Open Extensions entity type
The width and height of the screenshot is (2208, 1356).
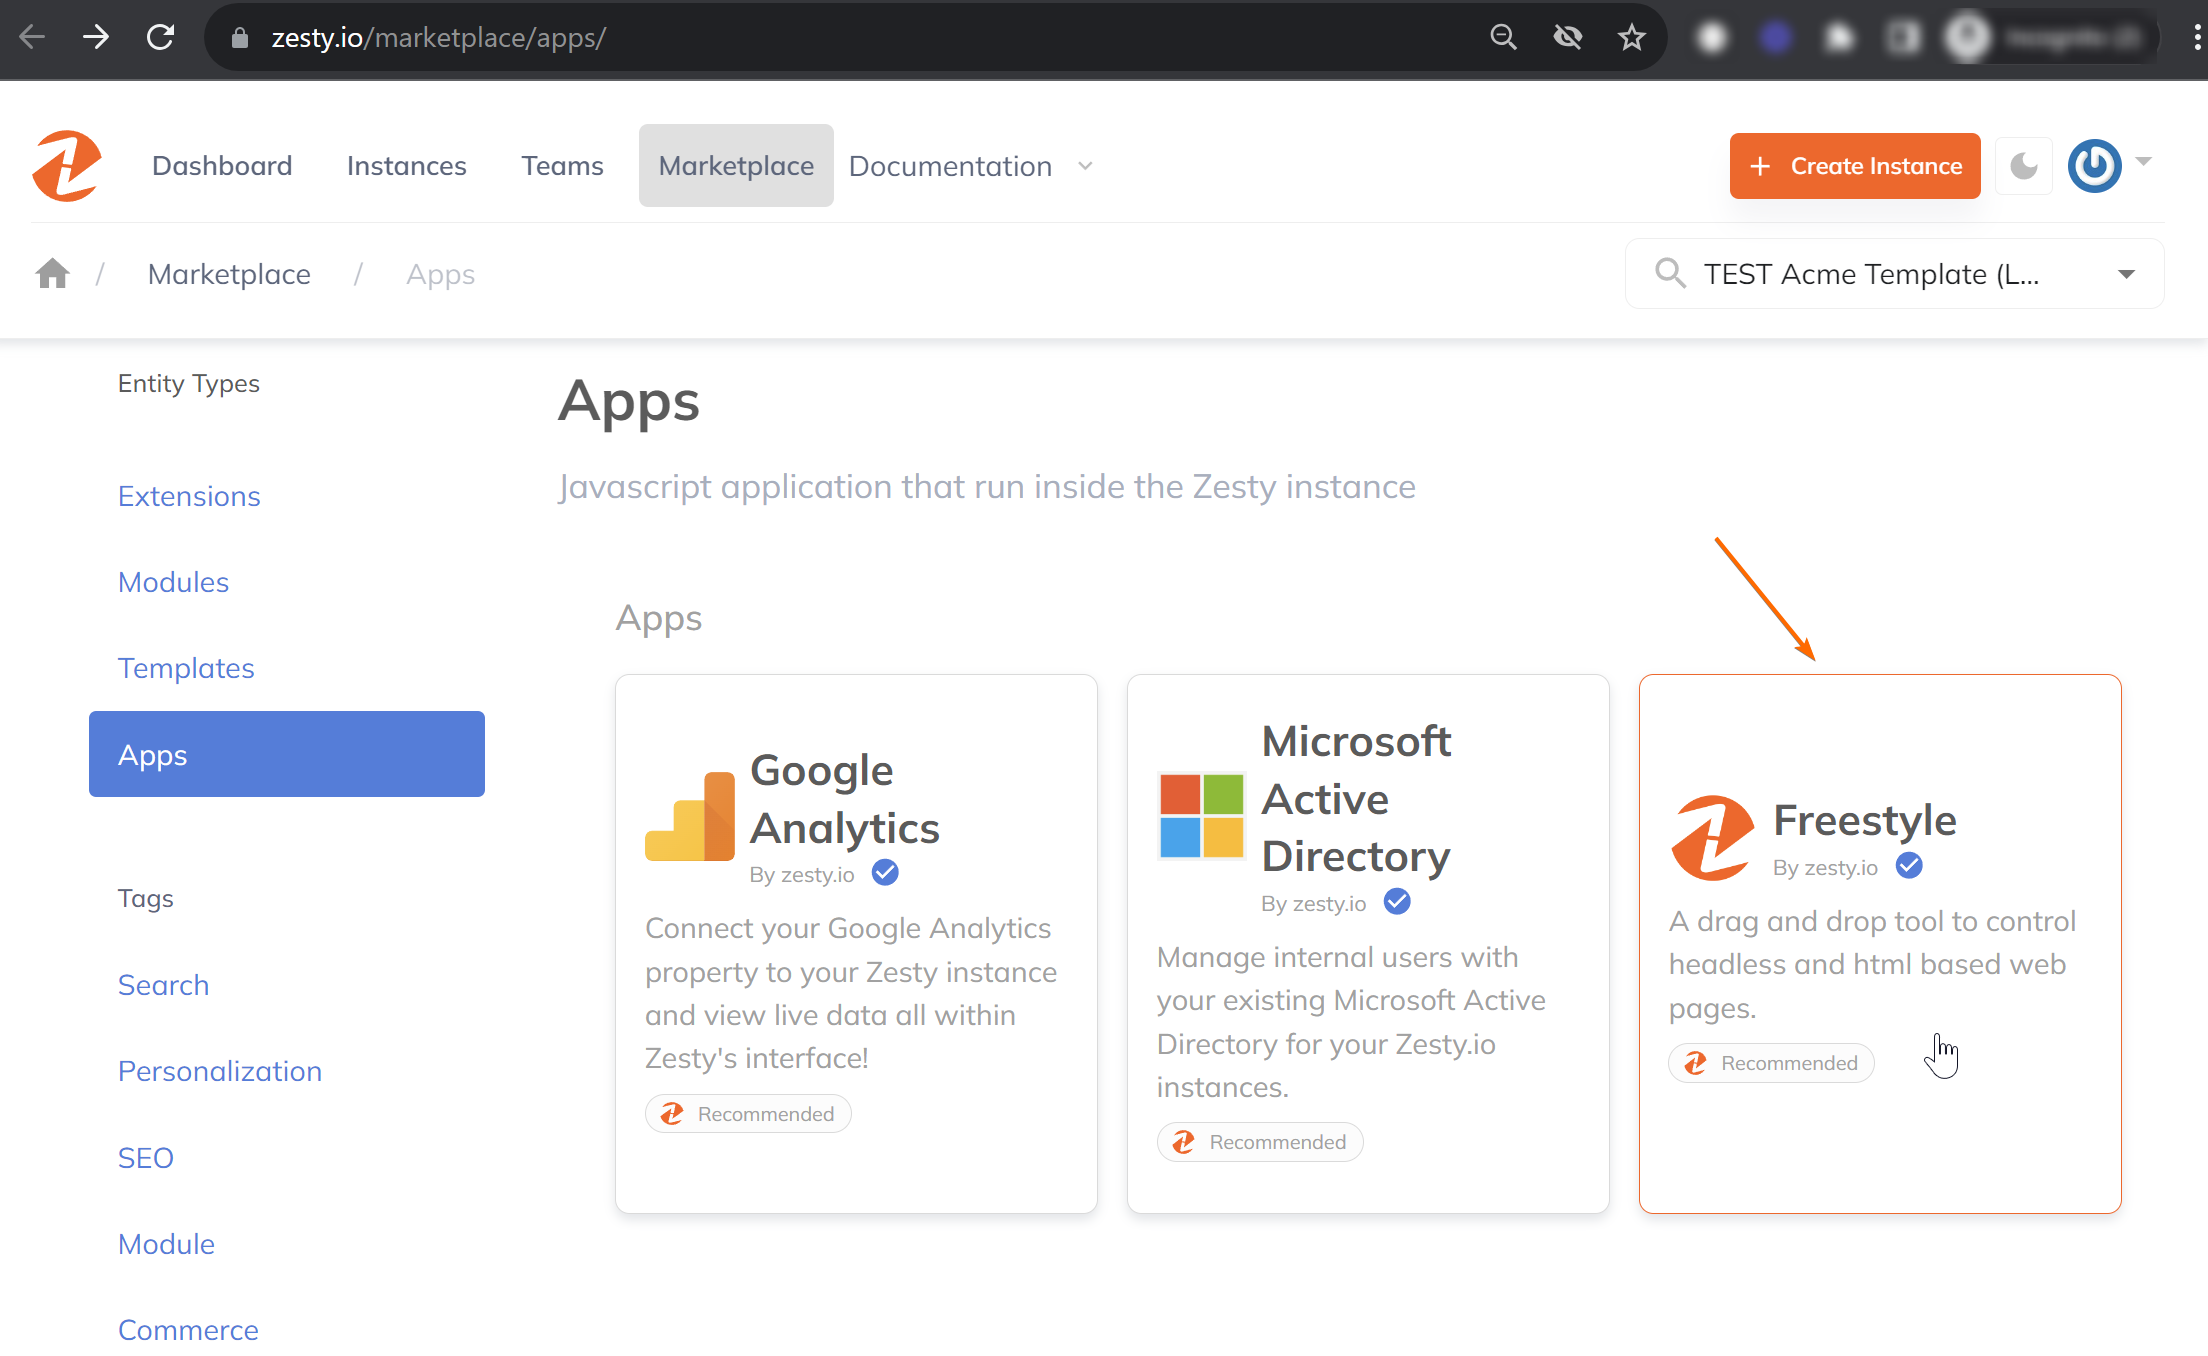(x=189, y=496)
